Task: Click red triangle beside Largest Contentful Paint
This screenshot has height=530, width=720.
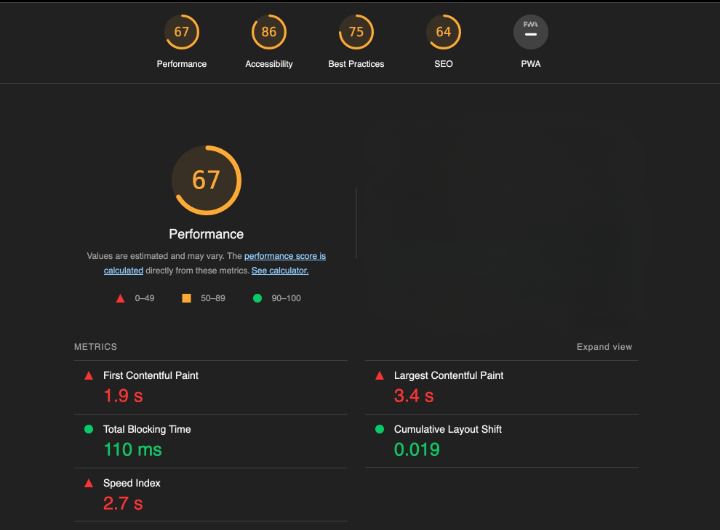Action: (379, 376)
